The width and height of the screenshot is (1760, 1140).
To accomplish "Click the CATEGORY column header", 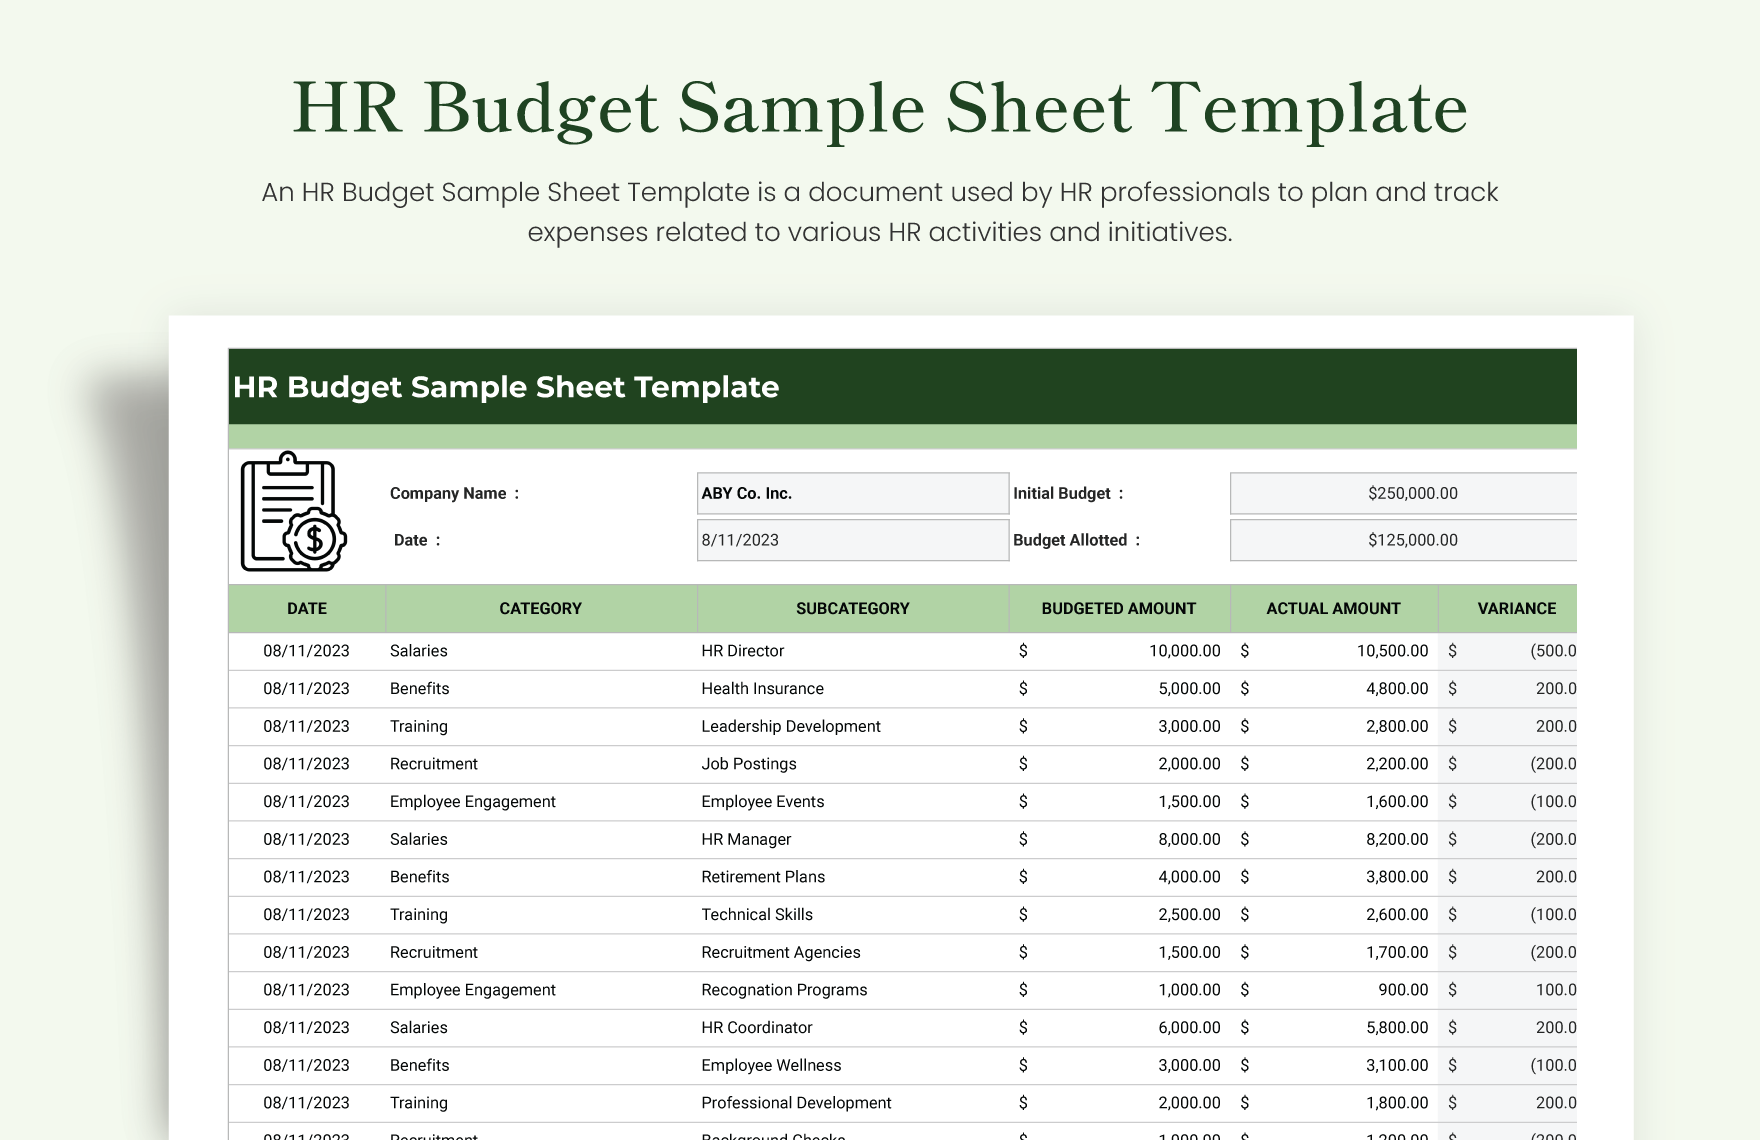I will tap(541, 608).
